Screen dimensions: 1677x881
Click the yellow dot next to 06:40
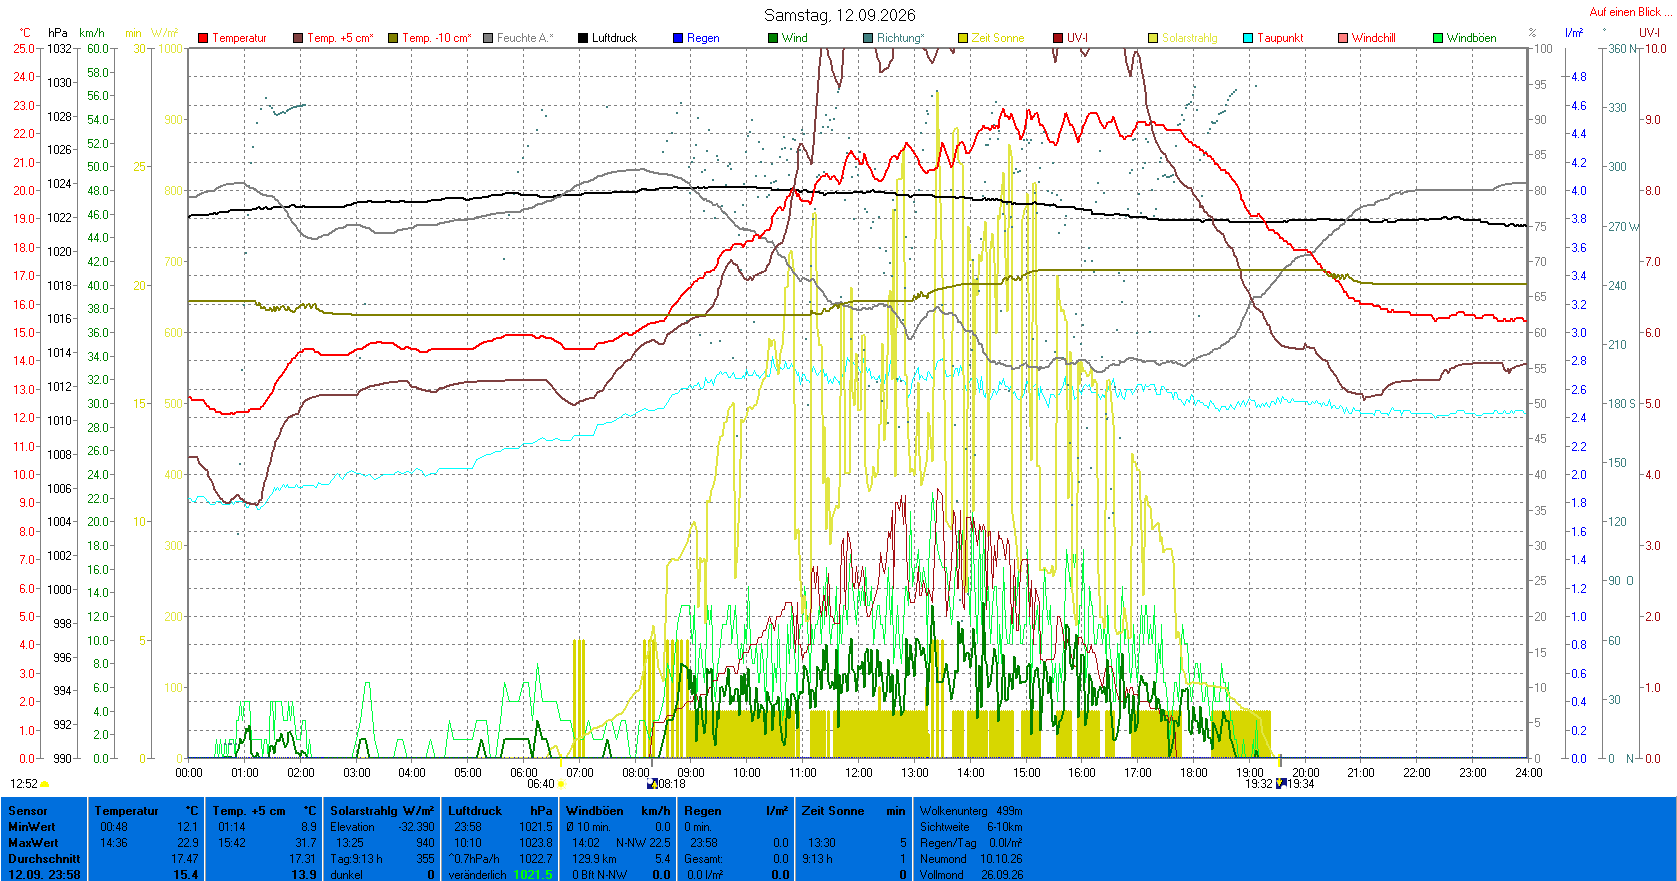coord(561,785)
